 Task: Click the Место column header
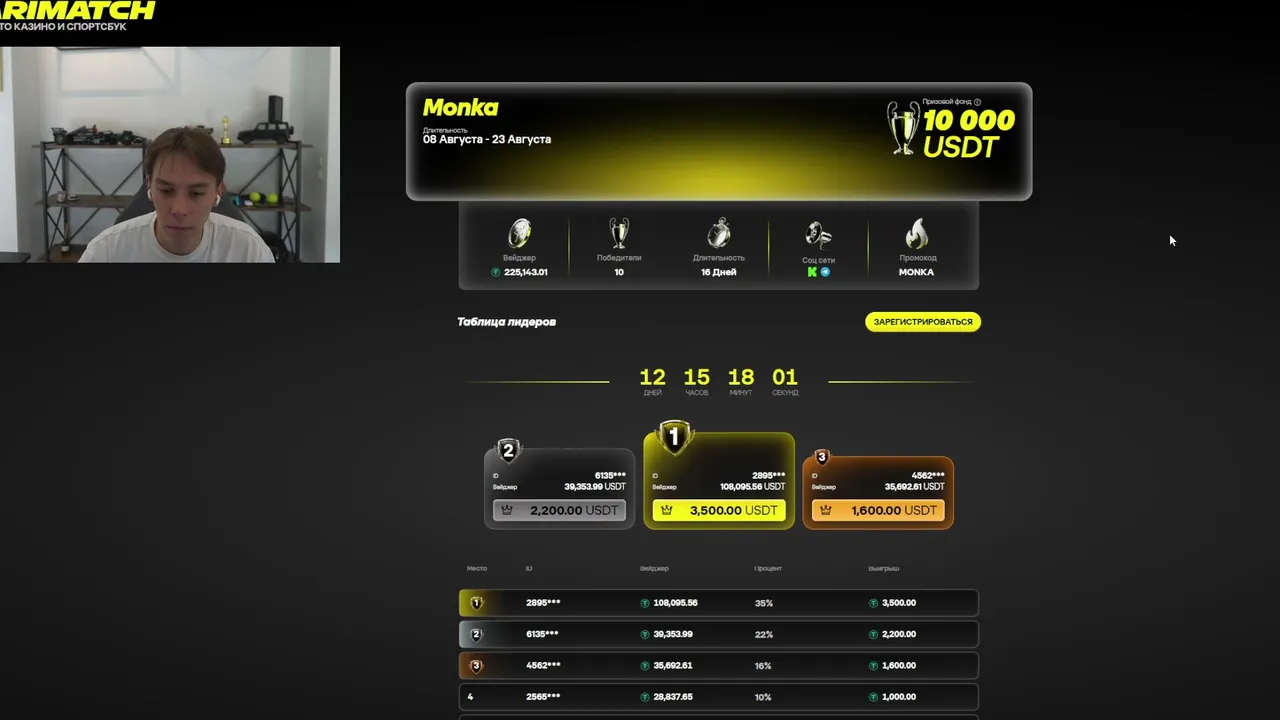pos(477,568)
